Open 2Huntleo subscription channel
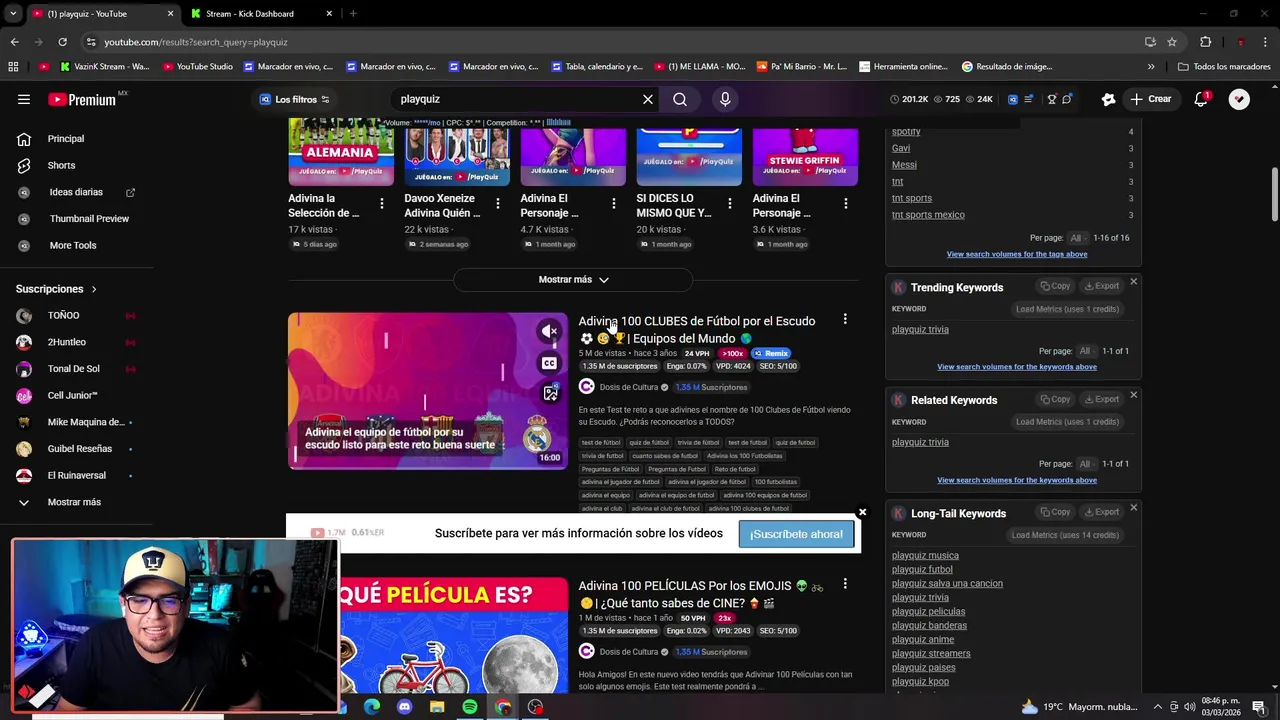This screenshot has width=1280, height=720. [66, 342]
